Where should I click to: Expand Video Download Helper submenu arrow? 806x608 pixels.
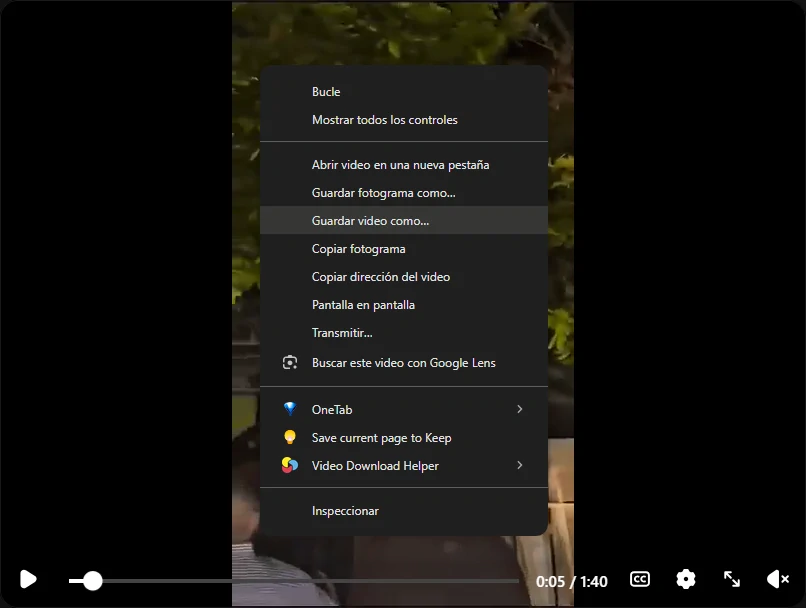click(x=520, y=465)
